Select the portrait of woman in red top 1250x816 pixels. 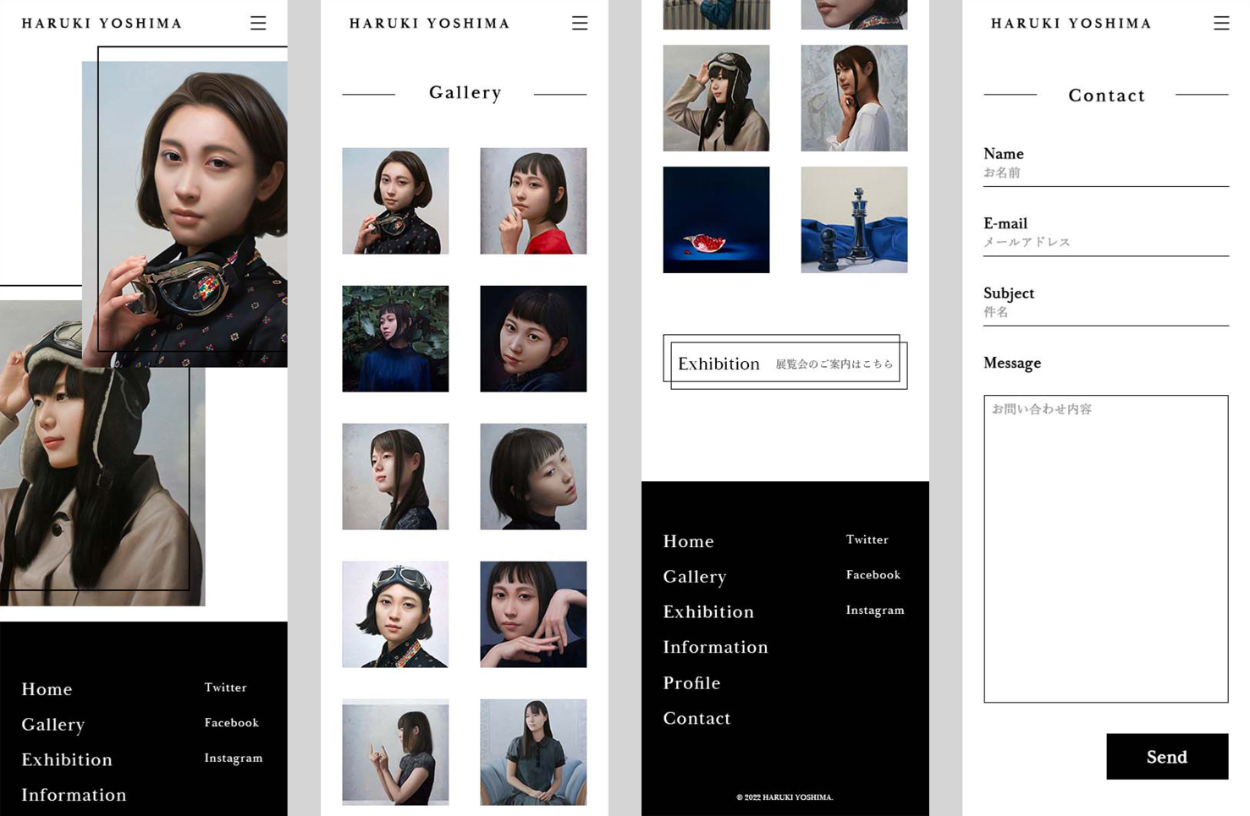[533, 201]
